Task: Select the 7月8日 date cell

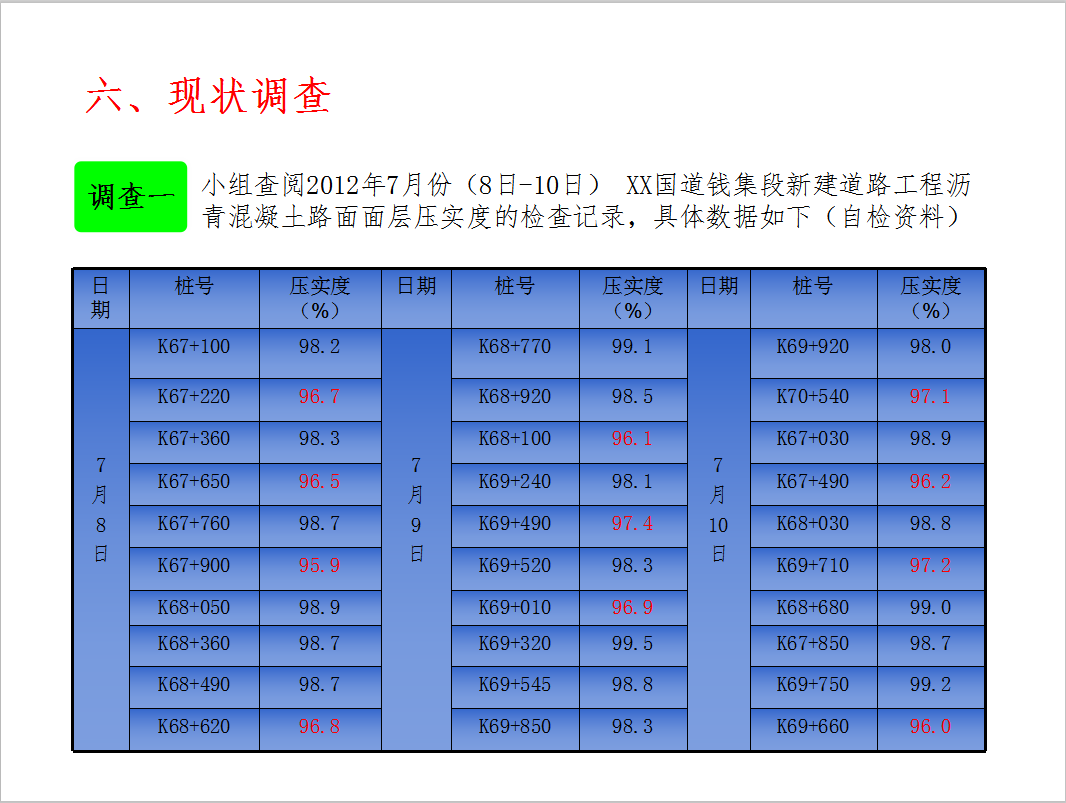Action: (101, 540)
